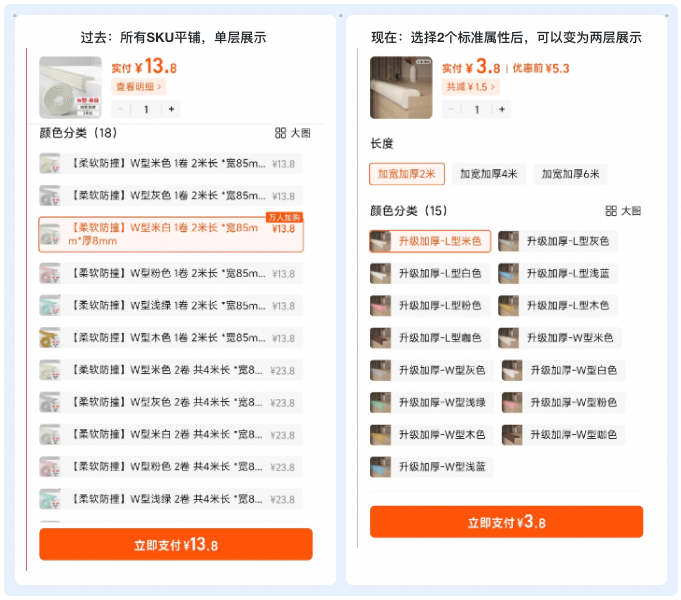Switch to 大图 view under 颜色分类 (15)
This screenshot has height=600, width=681.
pyautogui.click(x=623, y=211)
